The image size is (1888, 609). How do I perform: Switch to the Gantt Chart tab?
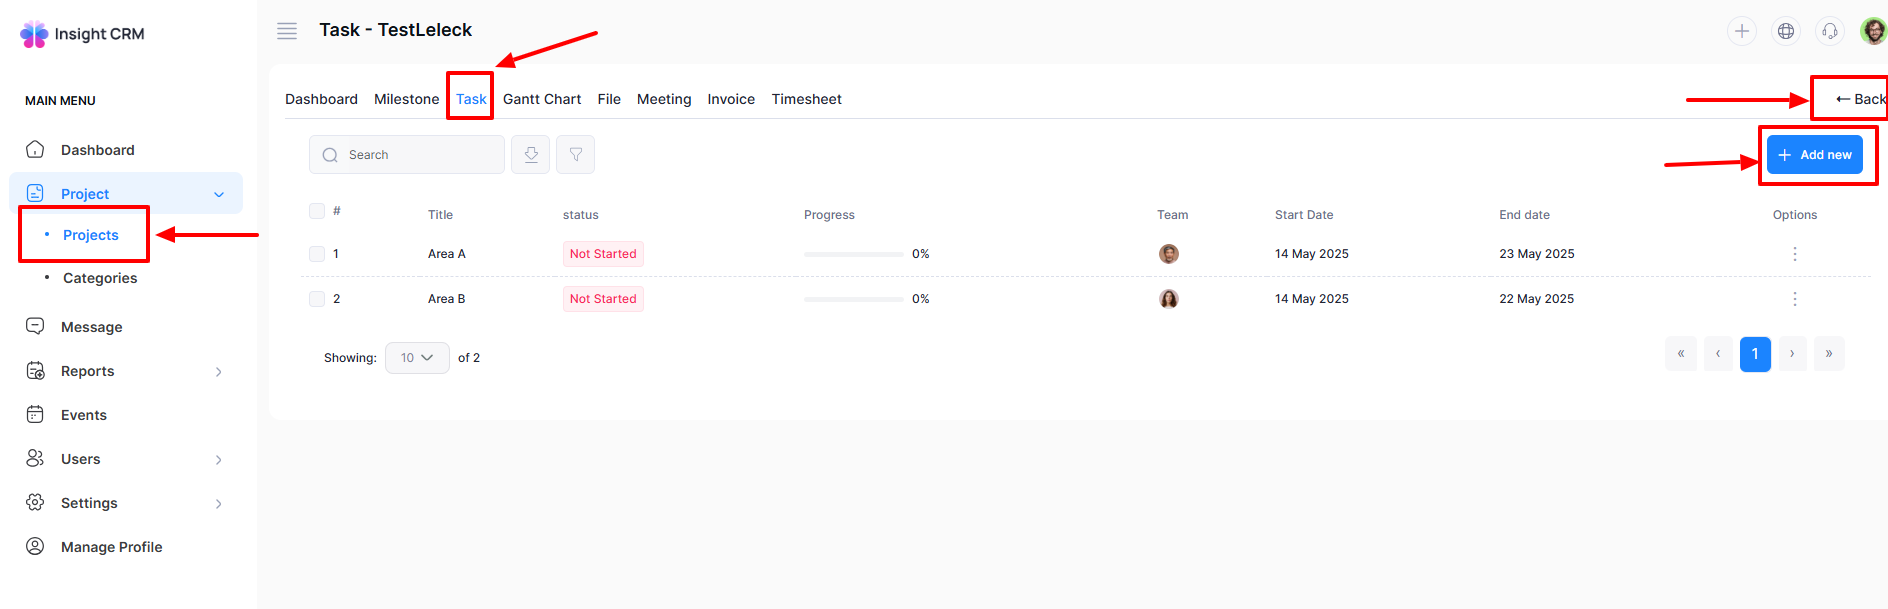click(541, 99)
